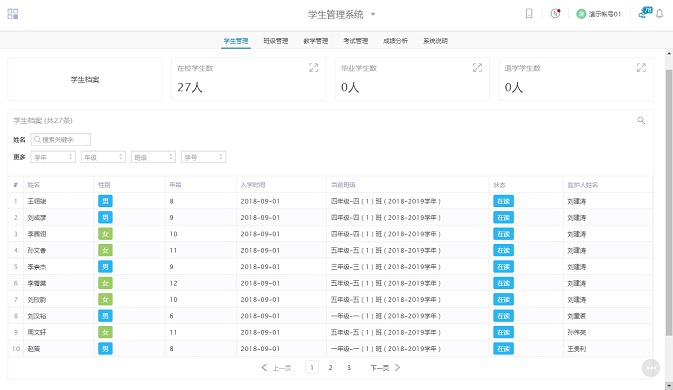Click the vertical scrollbar on the right

pyautogui.click(x=669, y=202)
